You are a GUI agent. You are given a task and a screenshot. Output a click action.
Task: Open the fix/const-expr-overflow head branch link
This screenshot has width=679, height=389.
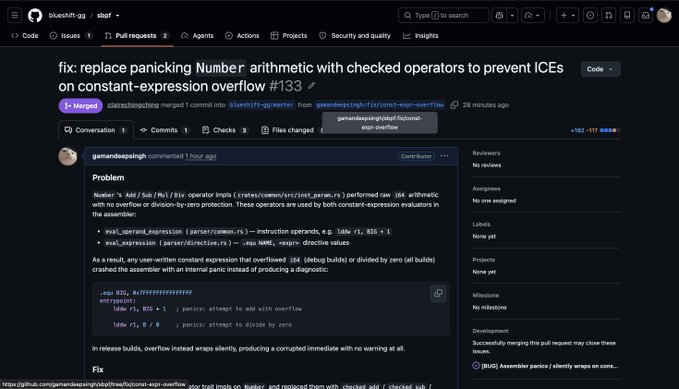pyautogui.click(x=380, y=105)
